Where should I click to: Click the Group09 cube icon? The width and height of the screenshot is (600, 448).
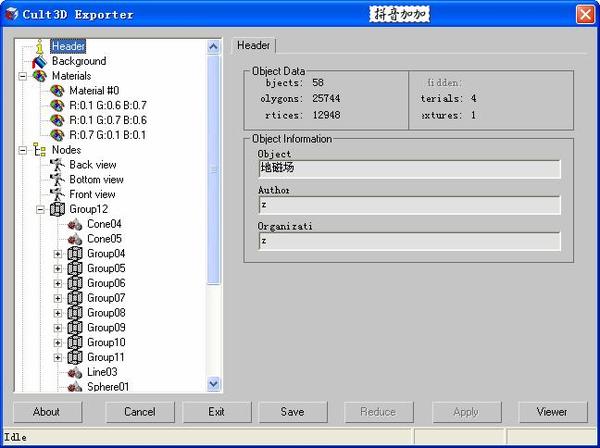pyautogui.click(x=75, y=328)
